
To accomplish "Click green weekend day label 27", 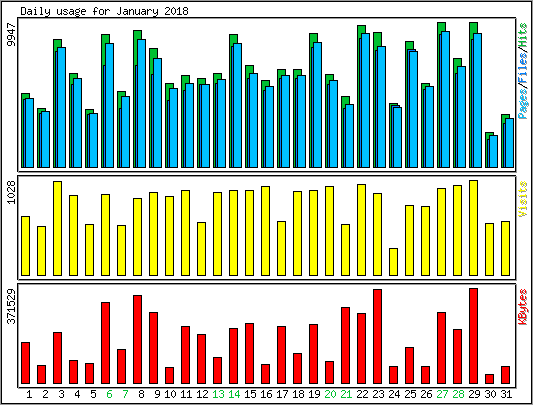I will point(442,394).
